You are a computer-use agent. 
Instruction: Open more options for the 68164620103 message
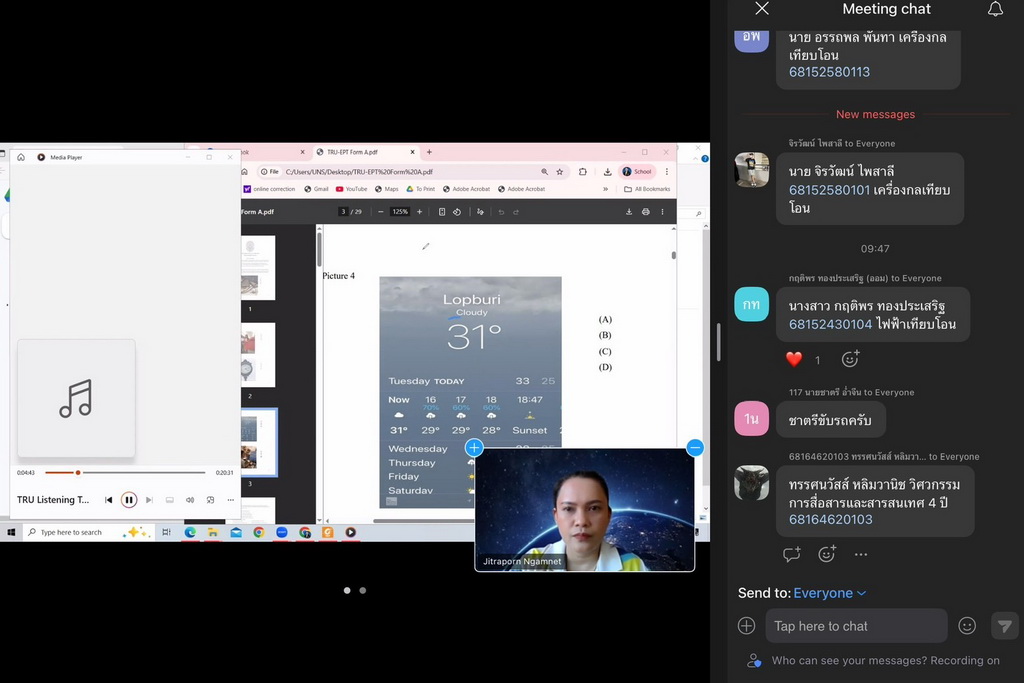click(861, 554)
